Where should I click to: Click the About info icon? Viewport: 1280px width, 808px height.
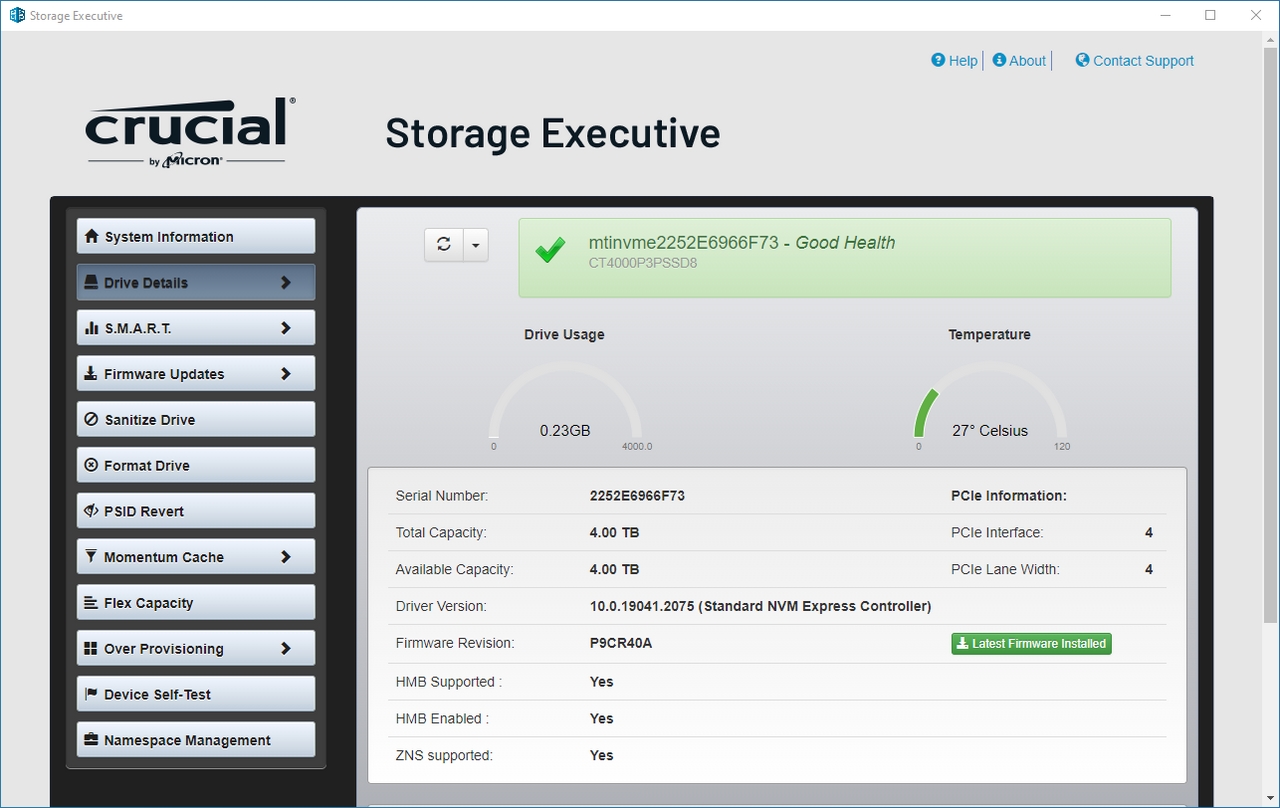point(999,60)
